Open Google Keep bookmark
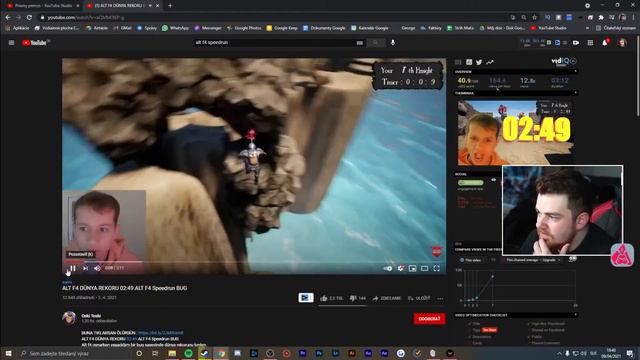Viewport: 640px width, 360px height. 282,28
